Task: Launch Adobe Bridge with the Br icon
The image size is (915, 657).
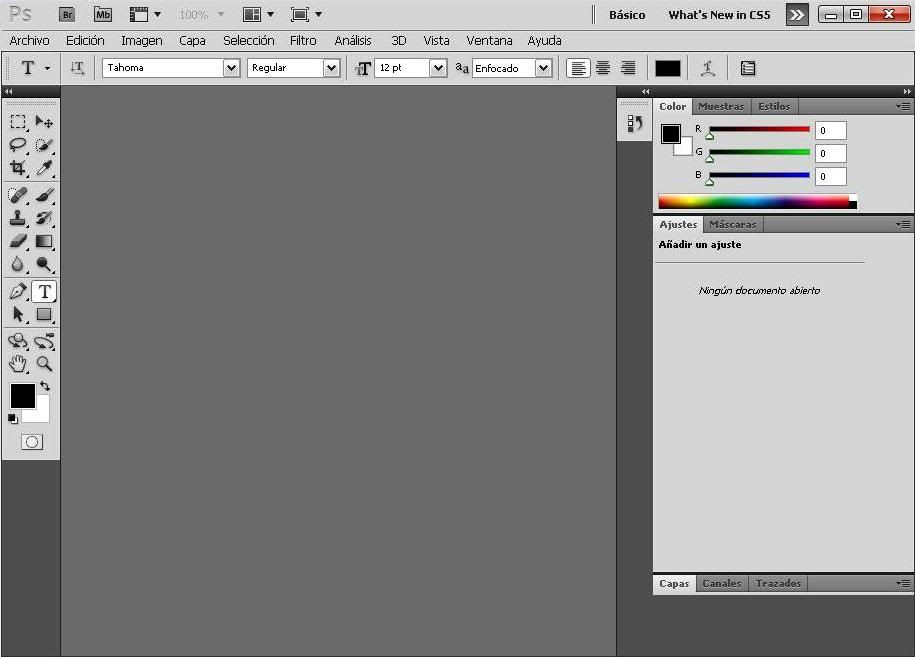Action: (67, 14)
